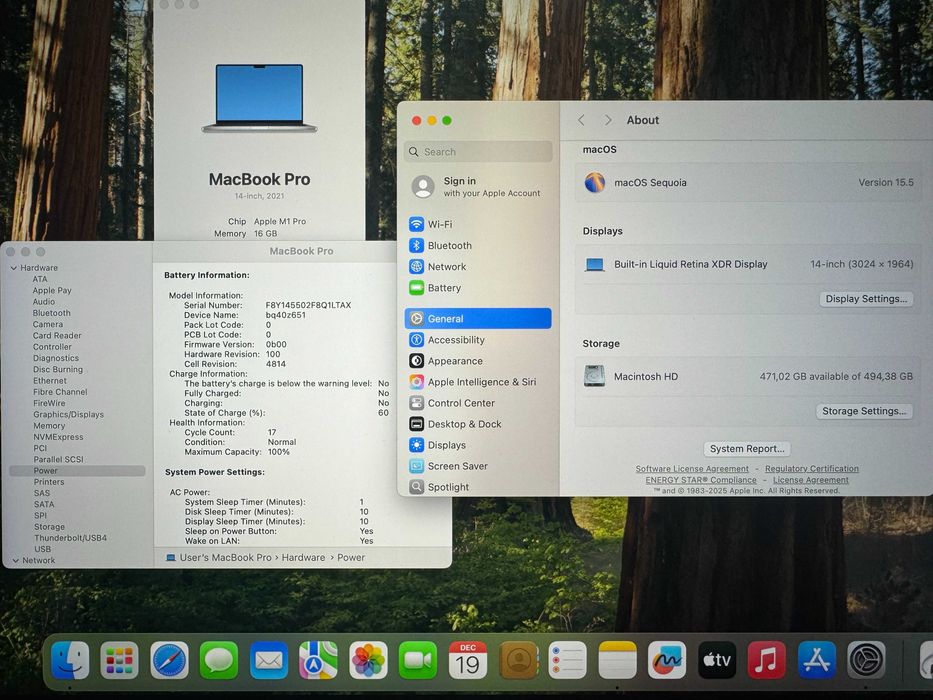The image size is (933, 700).
Task: Click Storage Settings button
Action: pyautogui.click(x=864, y=411)
